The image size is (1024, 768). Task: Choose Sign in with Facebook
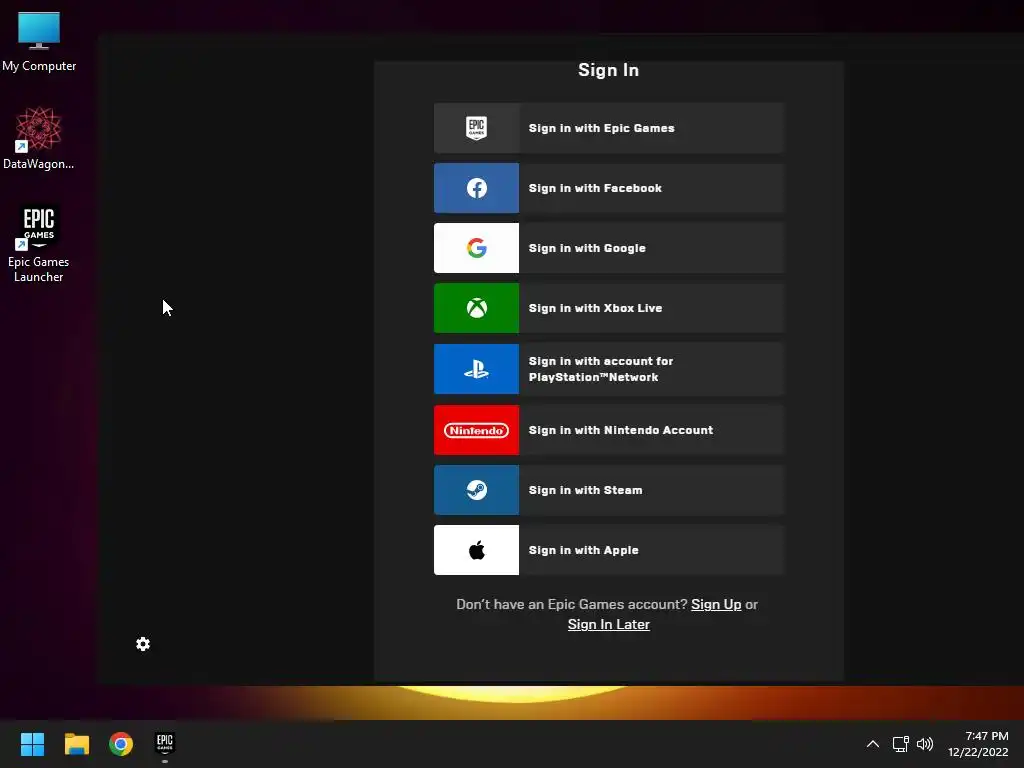pyautogui.click(x=609, y=188)
